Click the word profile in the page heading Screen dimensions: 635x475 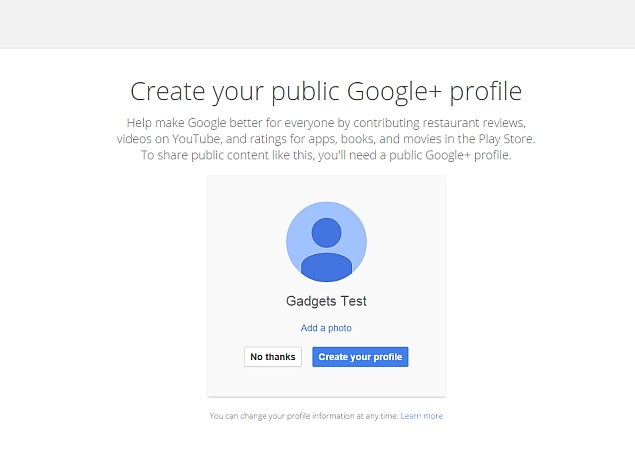point(486,92)
